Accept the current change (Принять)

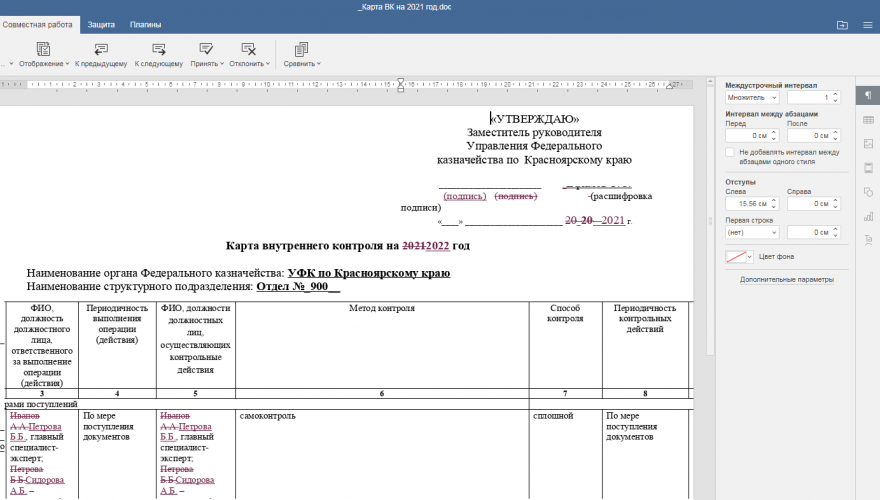206,49
